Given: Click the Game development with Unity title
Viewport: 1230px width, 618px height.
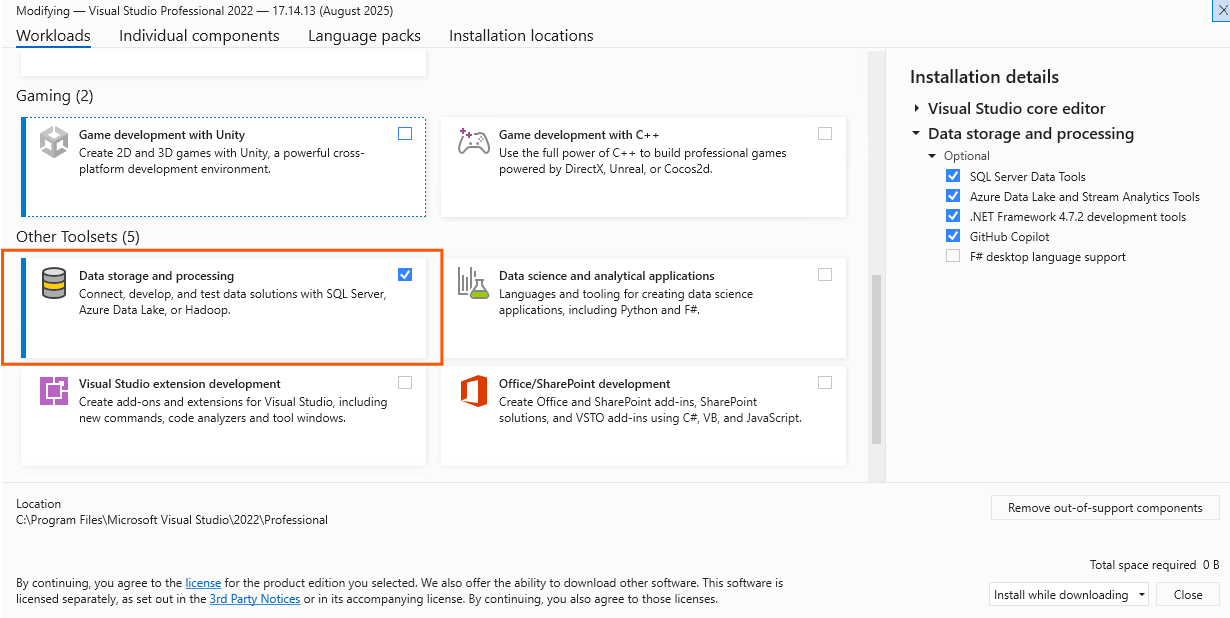Looking at the screenshot, I should (x=162, y=135).
